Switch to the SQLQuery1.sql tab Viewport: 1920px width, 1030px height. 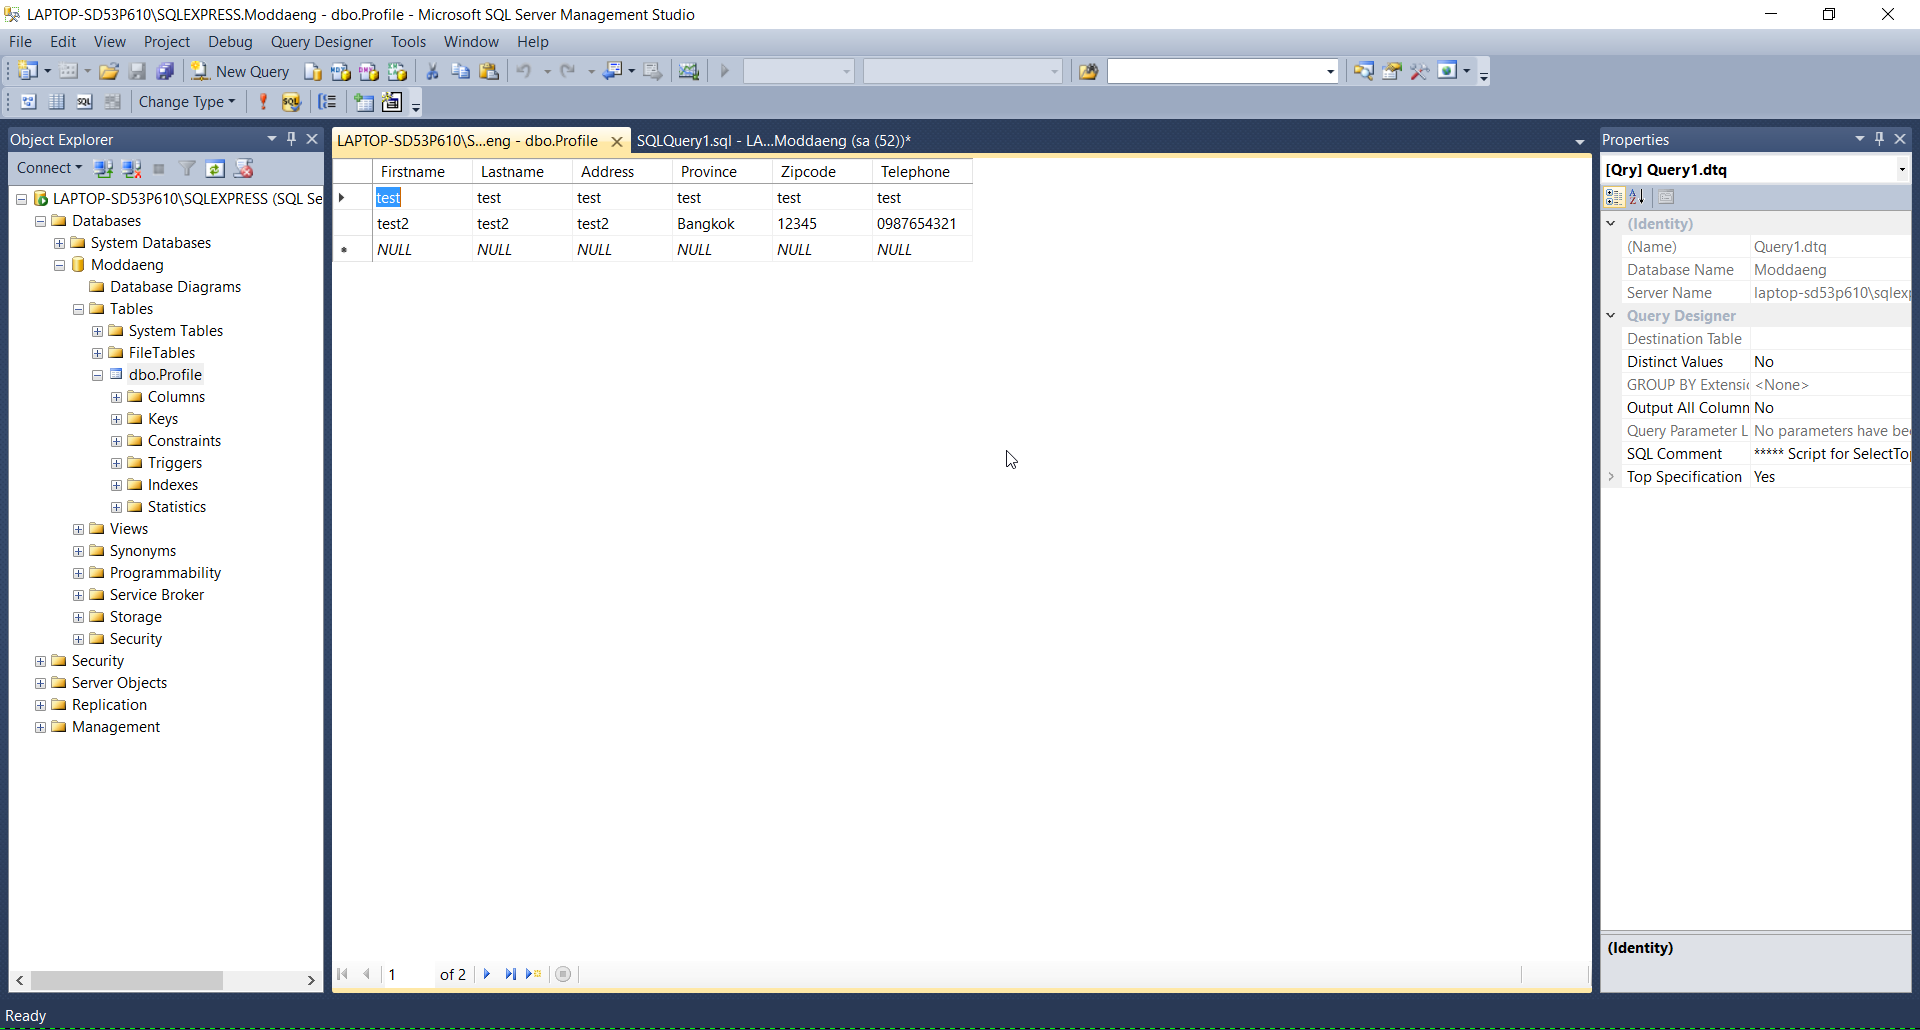tap(773, 141)
